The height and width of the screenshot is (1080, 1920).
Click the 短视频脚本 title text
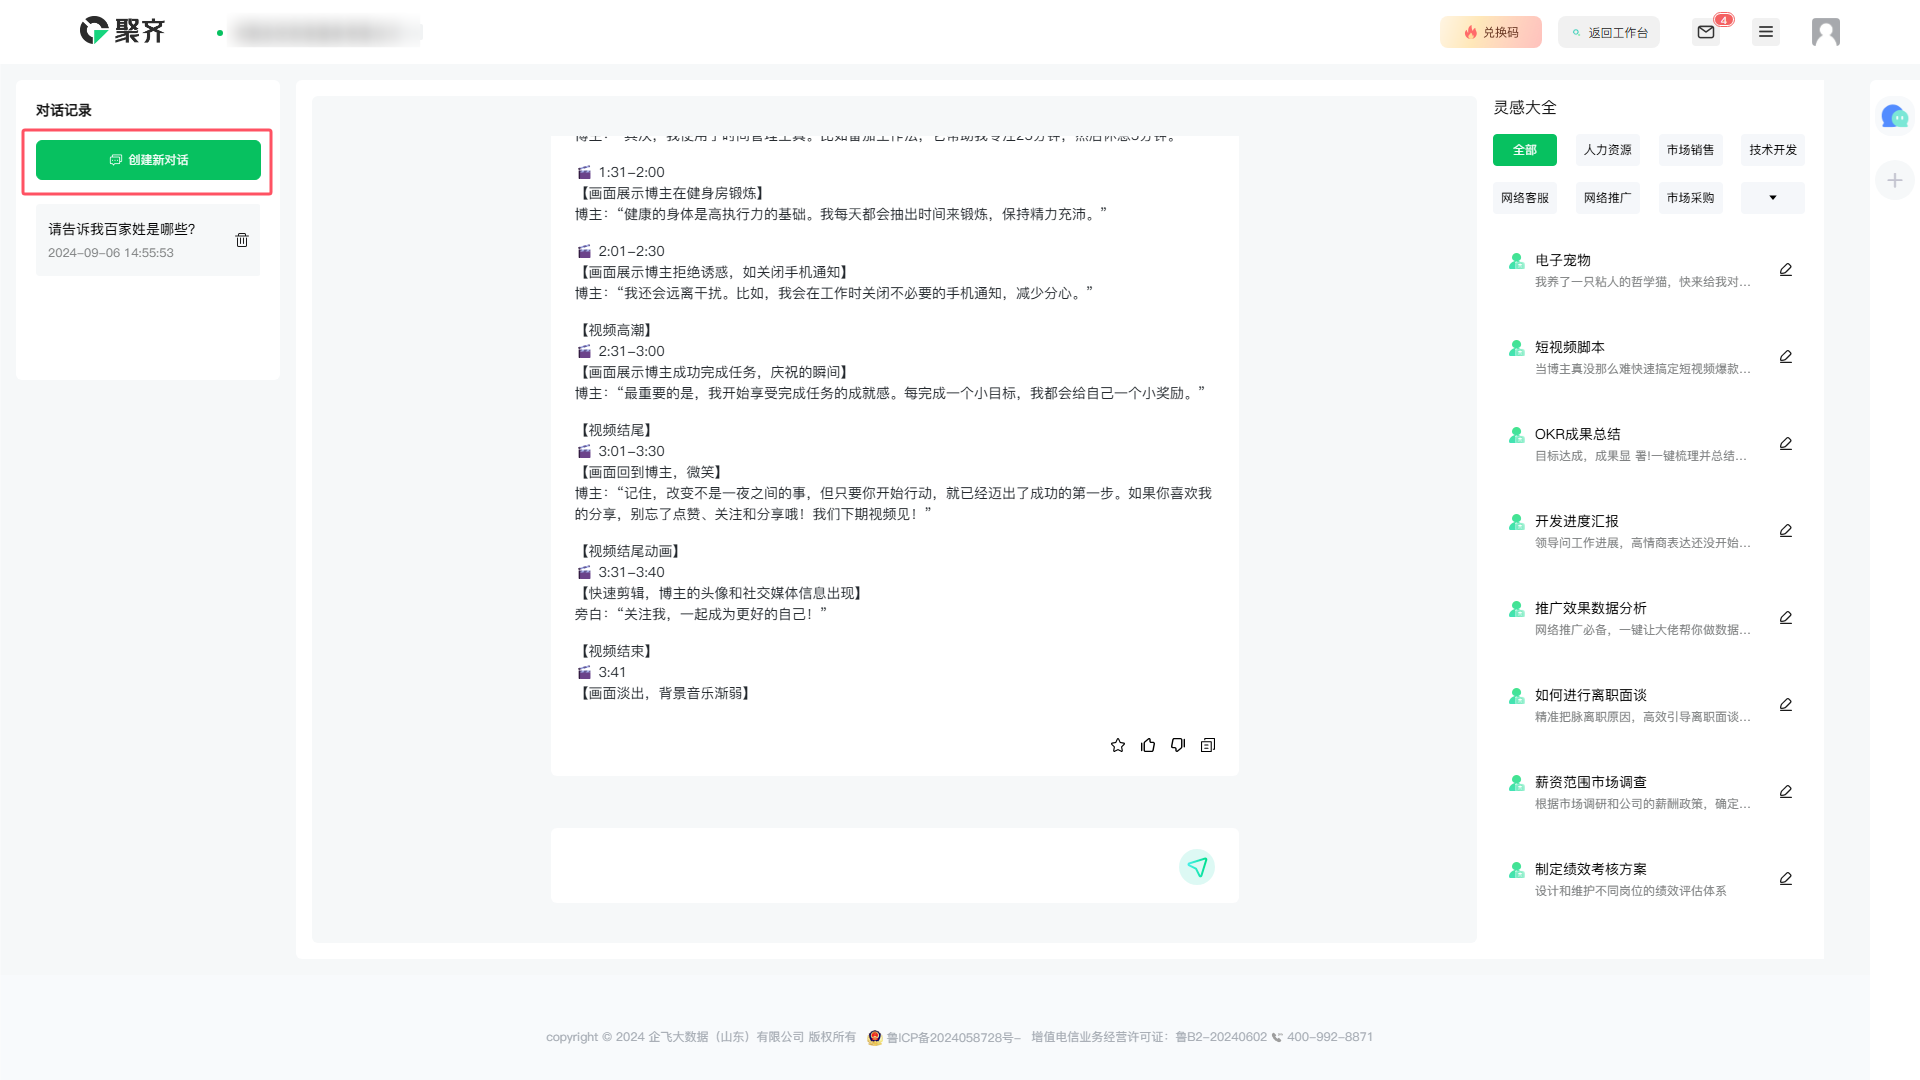coord(1570,347)
